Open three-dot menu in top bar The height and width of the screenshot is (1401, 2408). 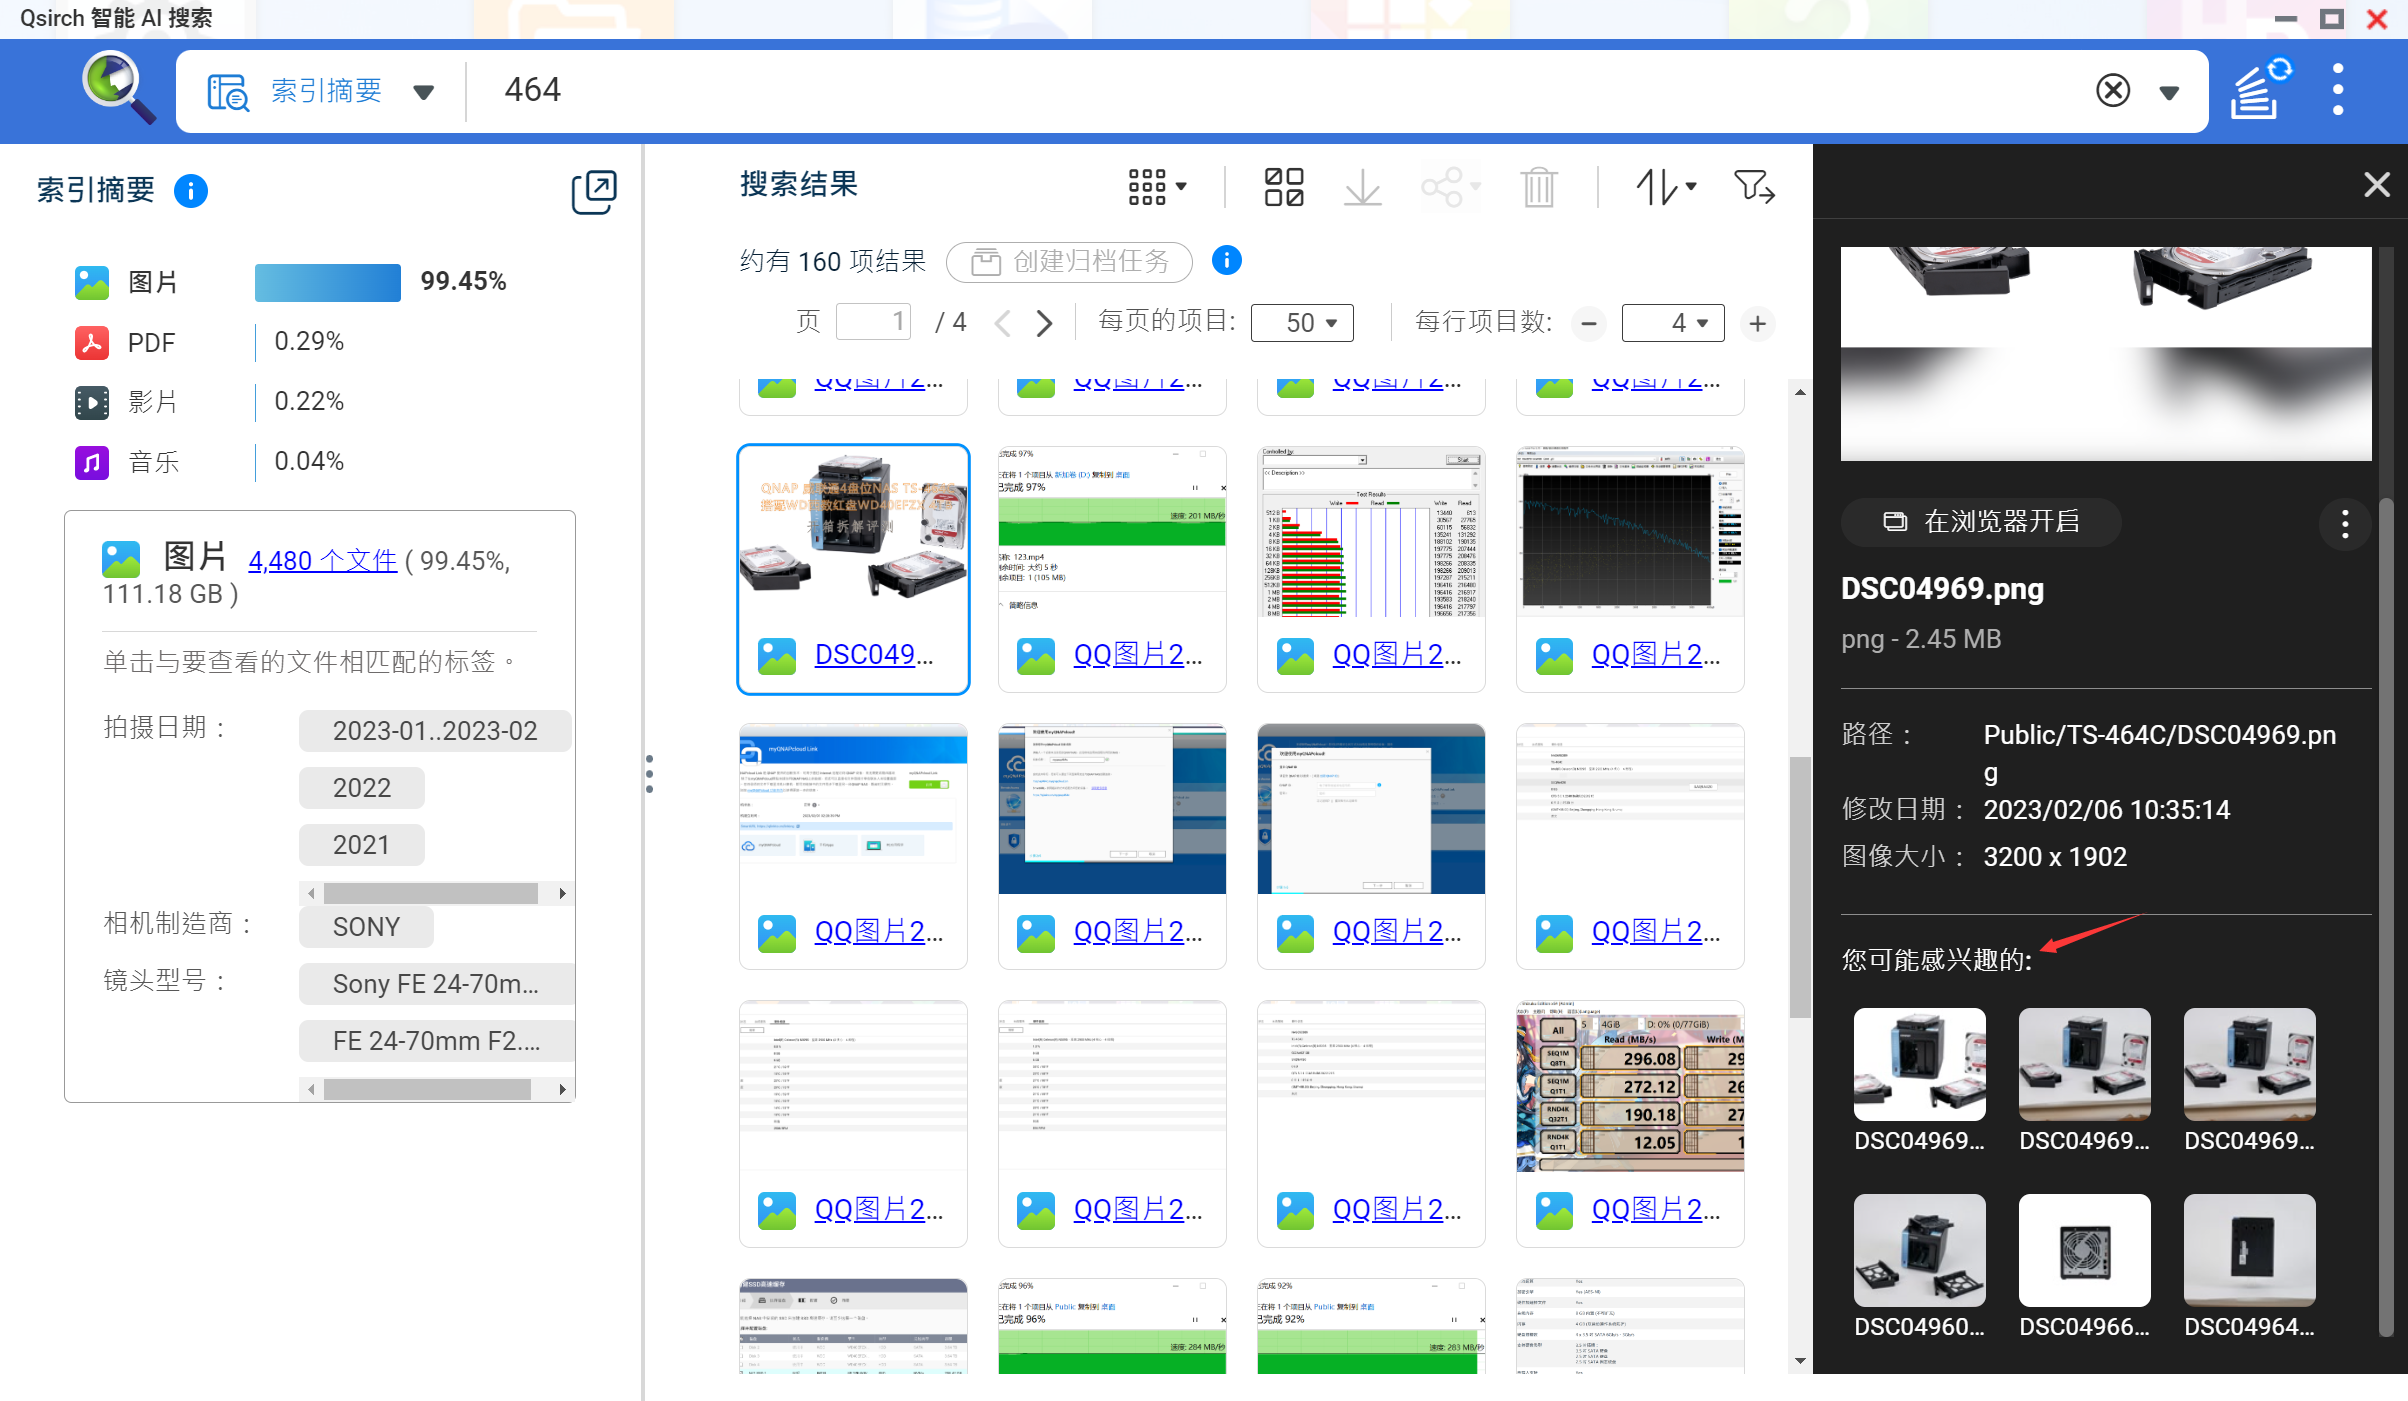2338,90
